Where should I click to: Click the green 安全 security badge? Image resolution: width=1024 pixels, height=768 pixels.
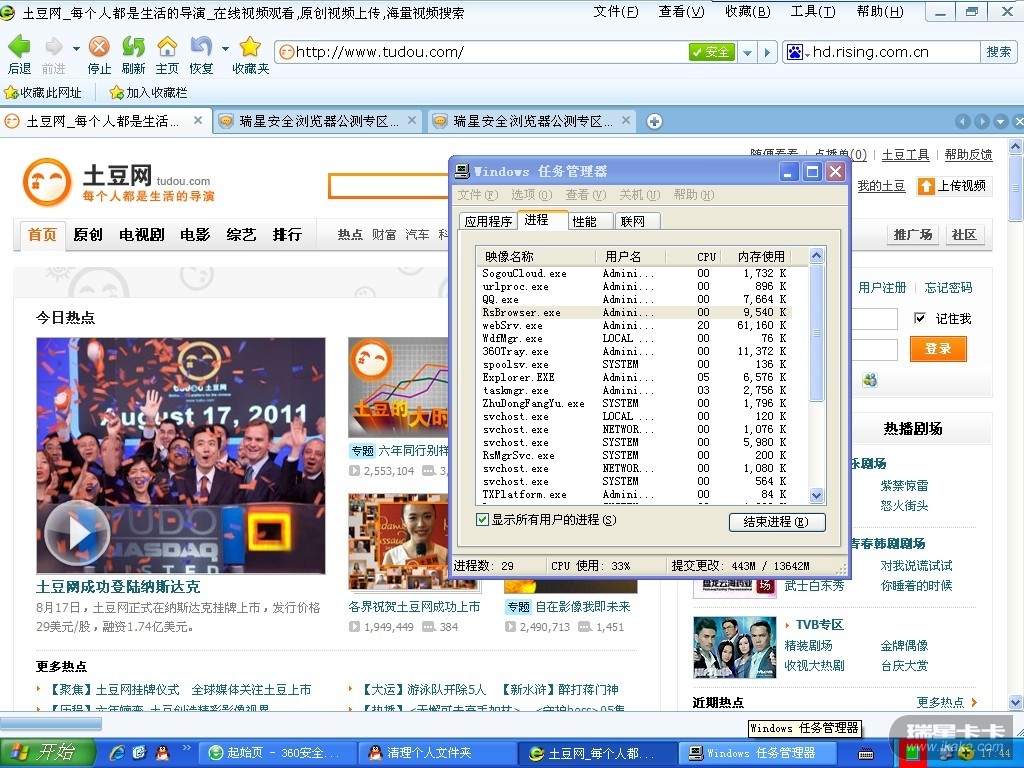(712, 52)
